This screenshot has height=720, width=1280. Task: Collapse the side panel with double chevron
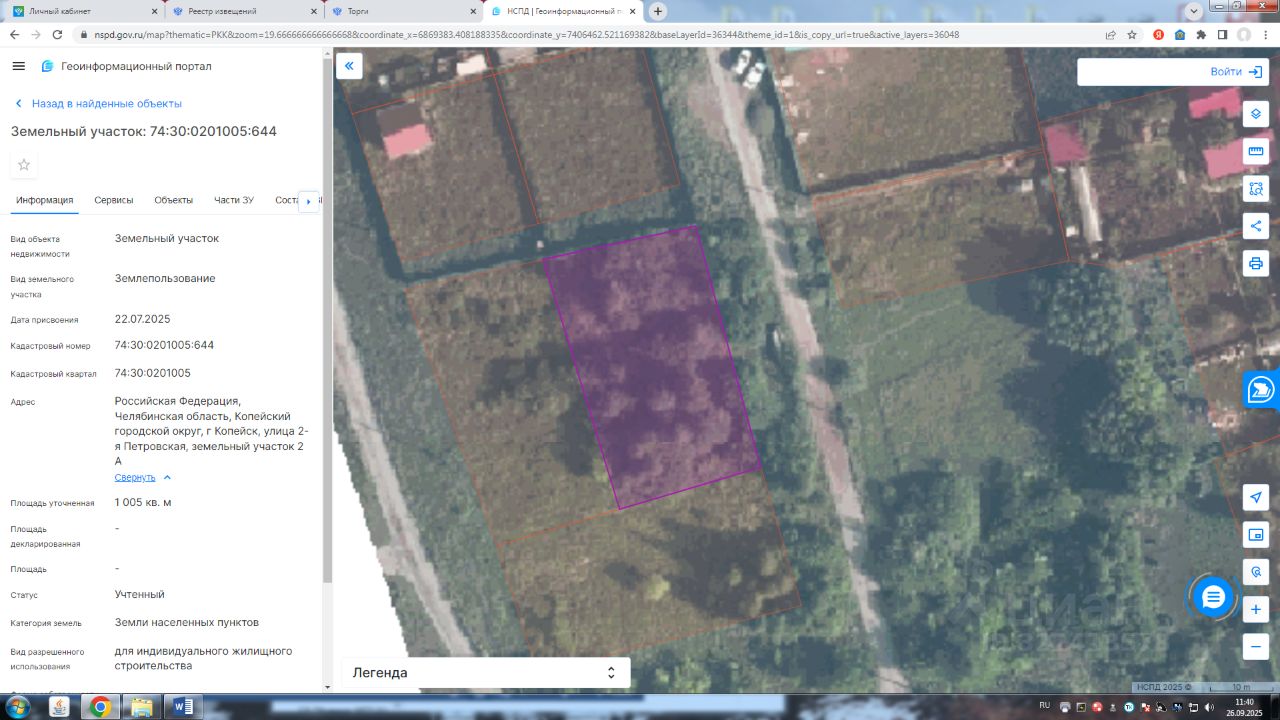coord(349,66)
